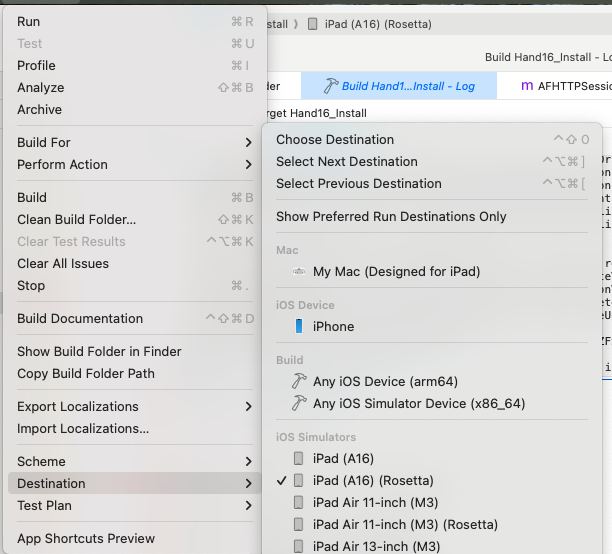Viewport: 612px width, 554px height.
Task: Choose Clean Build Folder…
Action: coord(135,219)
